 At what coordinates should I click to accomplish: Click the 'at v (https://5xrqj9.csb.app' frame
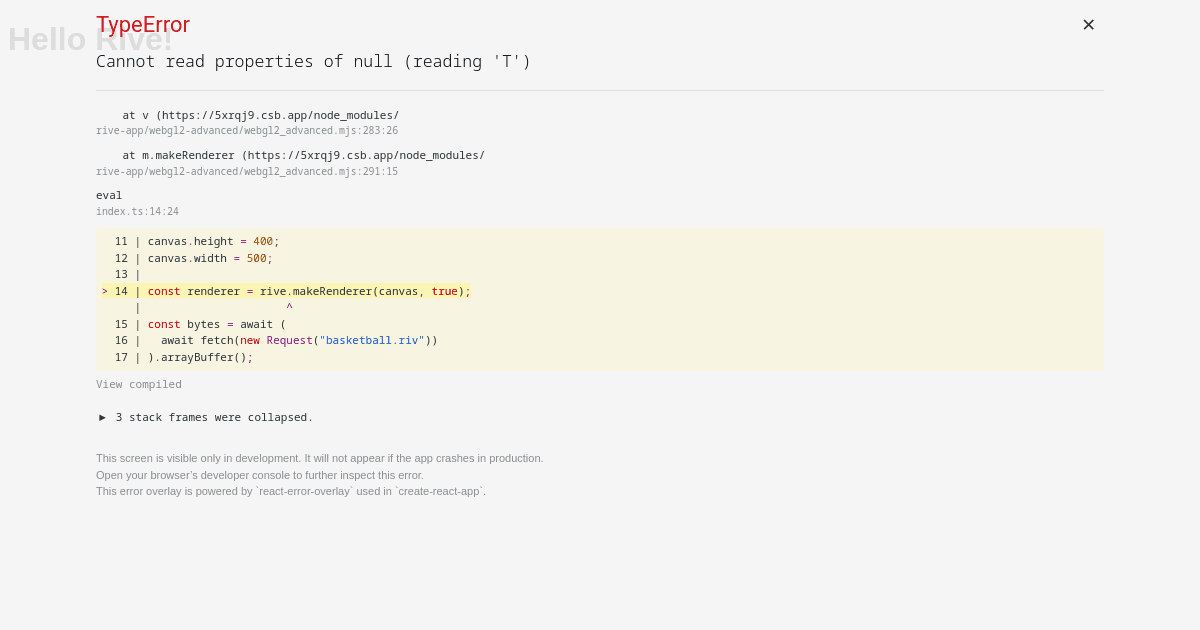(x=260, y=116)
